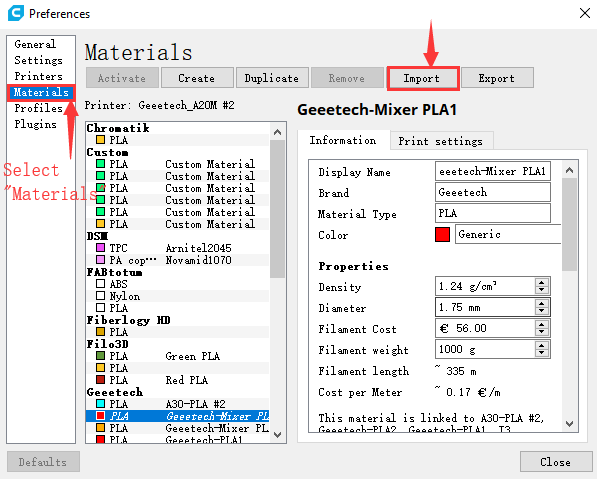Increase Density with the up arrow
This screenshot has height=479, width=597.
541,282
